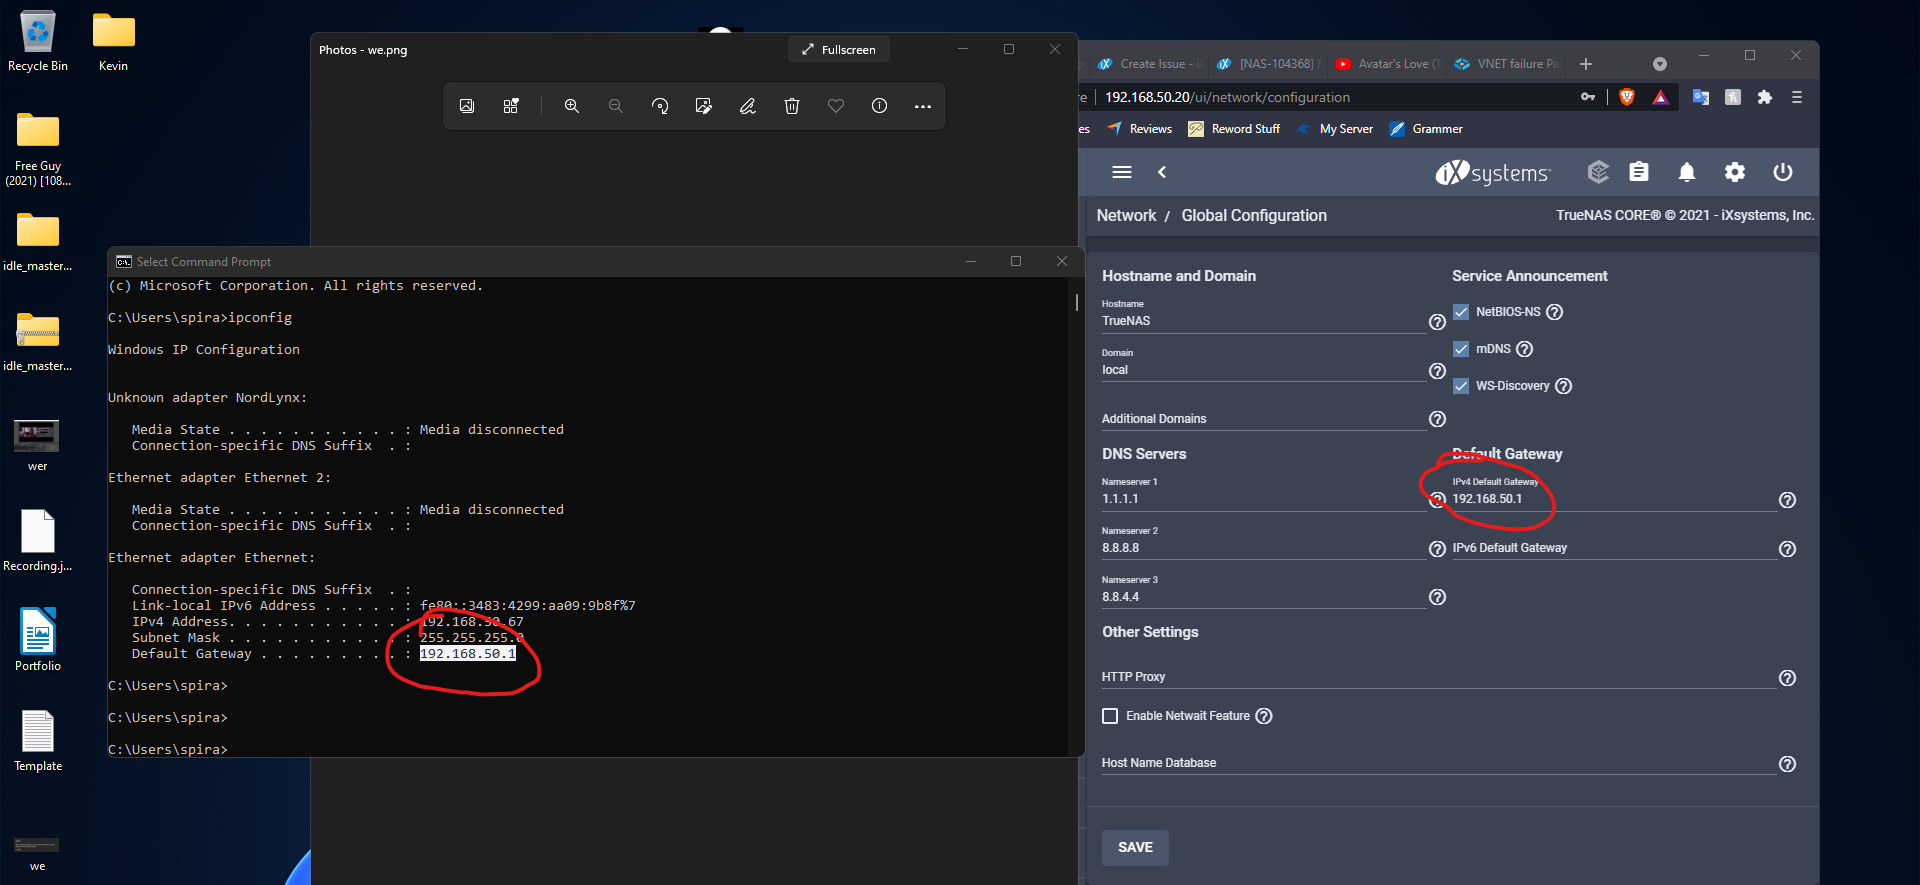Image resolution: width=1920 pixels, height=885 pixels.
Task: Open help for HTTP Proxy
Action: pos(1787,678)
